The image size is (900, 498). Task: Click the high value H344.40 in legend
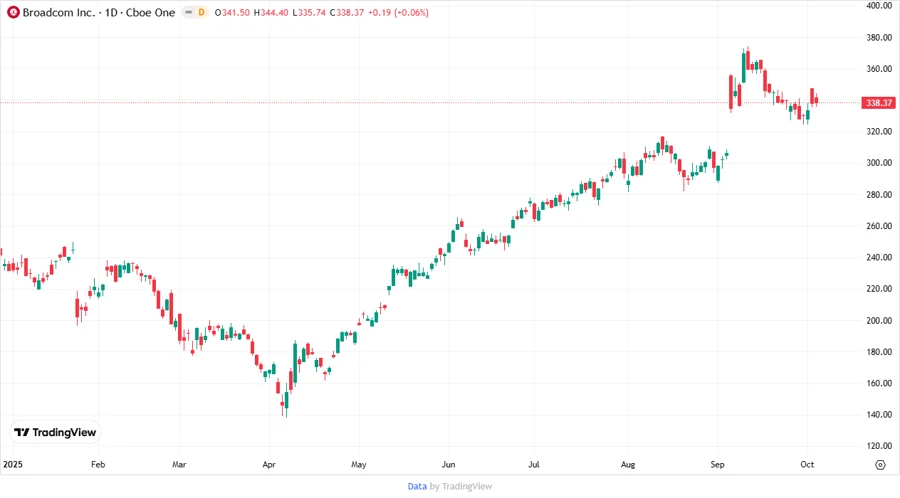click(x=272, y=12)
